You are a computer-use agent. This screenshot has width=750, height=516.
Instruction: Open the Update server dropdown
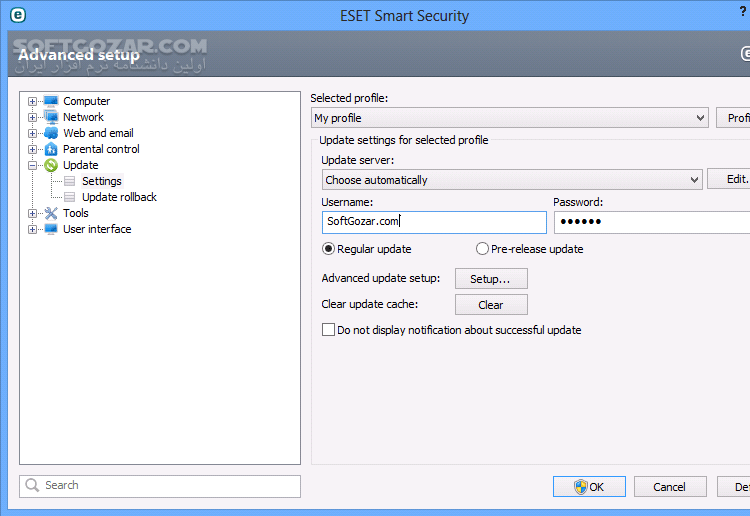[512, 180]
